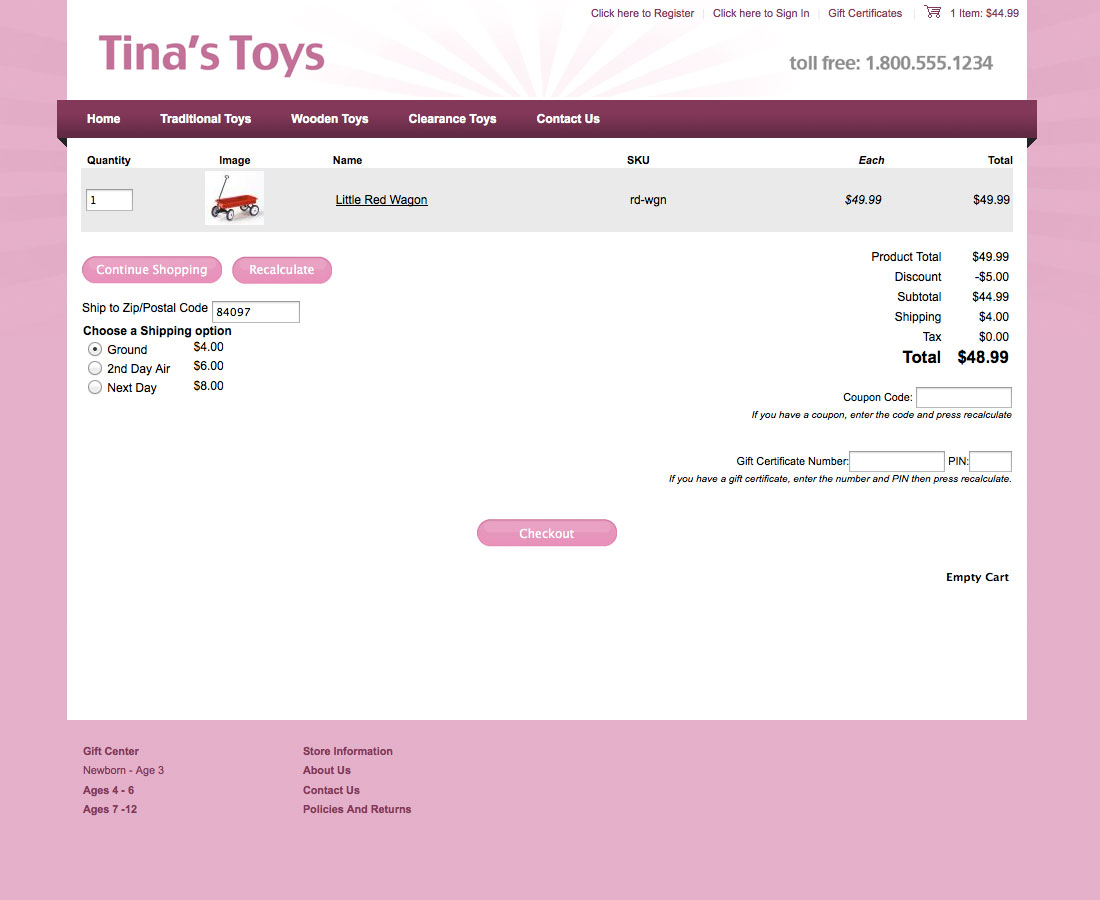Click the Empty Cart link
The image size is (1100, 900).
[977, 577]
